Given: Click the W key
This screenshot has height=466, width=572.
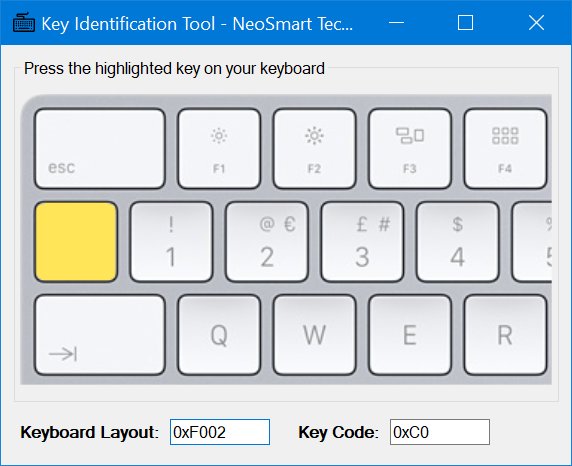Looking at the screenshot, I should 314,335.
